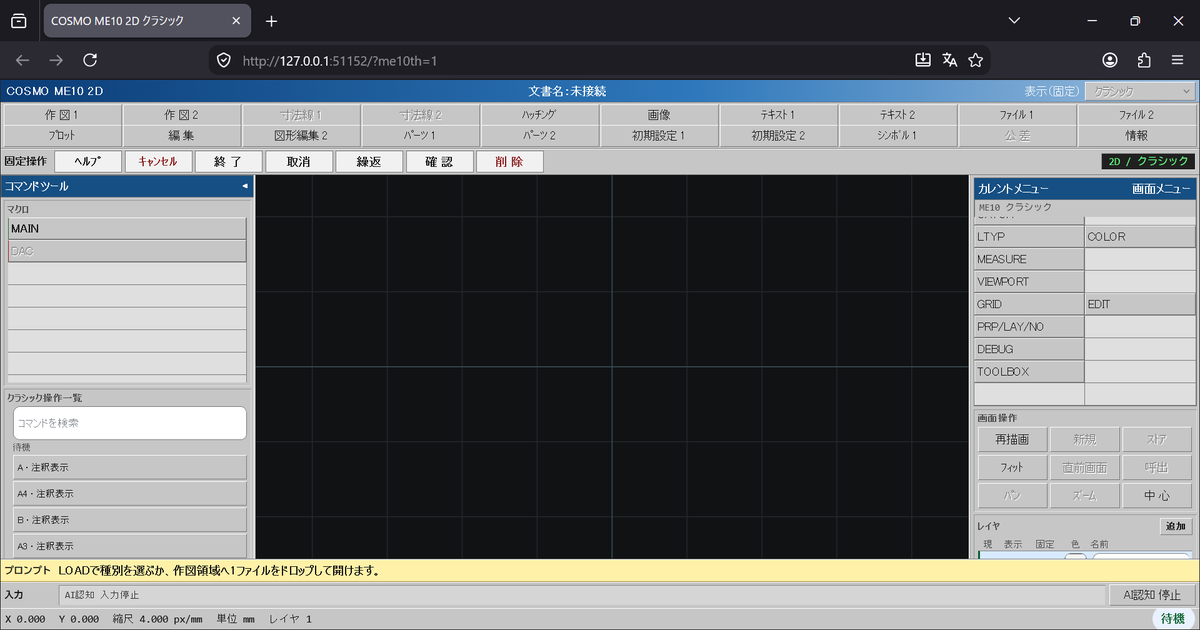The width and height of the screenshot is (1200, 630).
Task: Select the MAIN macro row
Action: pos(127,229)
